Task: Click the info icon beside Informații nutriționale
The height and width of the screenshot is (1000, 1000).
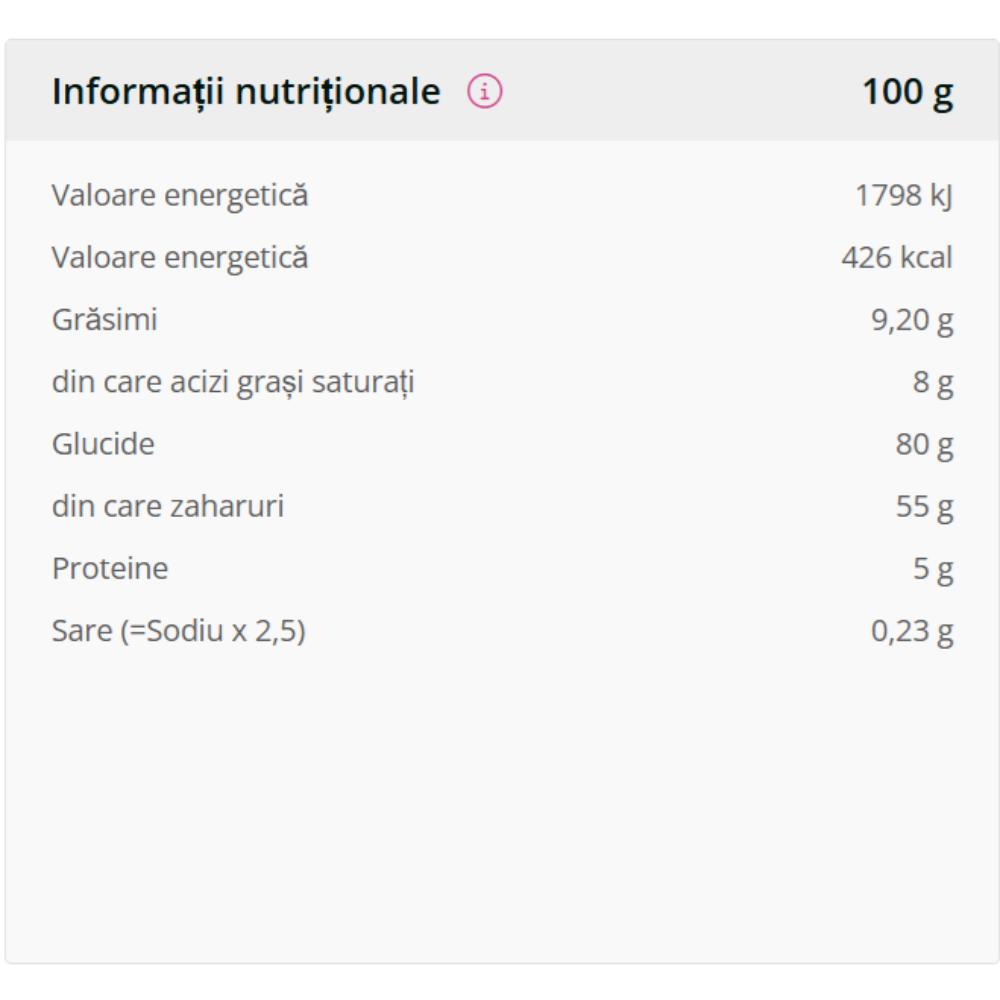Action: click(x=486, y=93)
